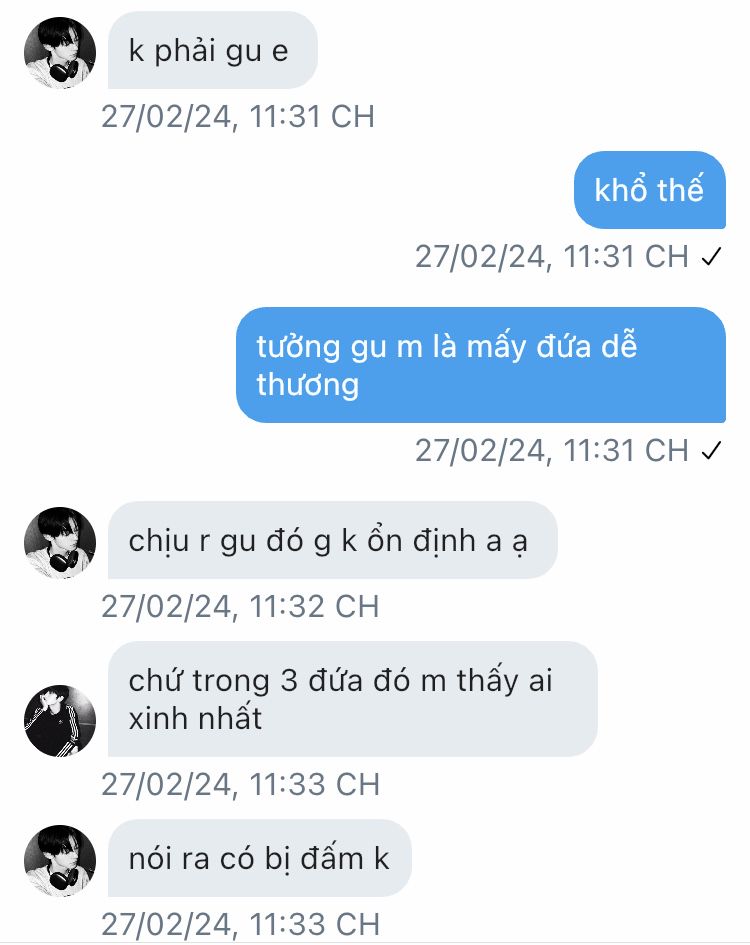Click the timestamp below "k phải gu e"

coord(238,116)
